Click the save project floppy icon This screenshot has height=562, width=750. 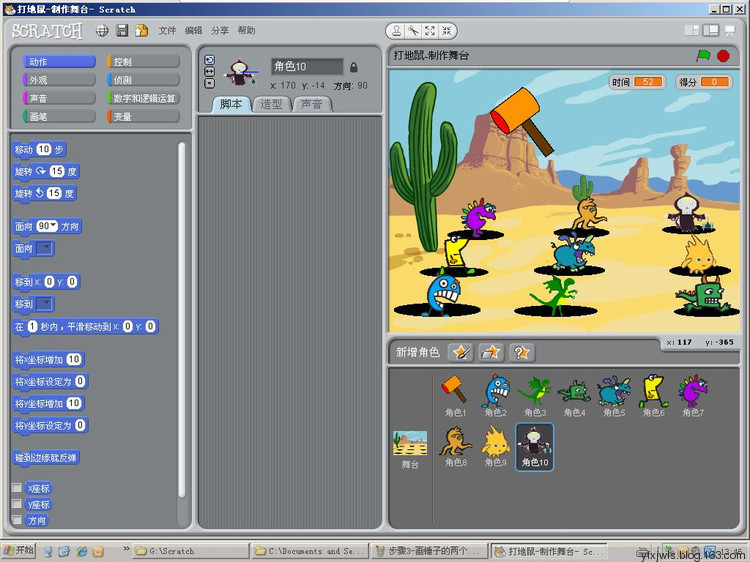[x=122, y=31]
